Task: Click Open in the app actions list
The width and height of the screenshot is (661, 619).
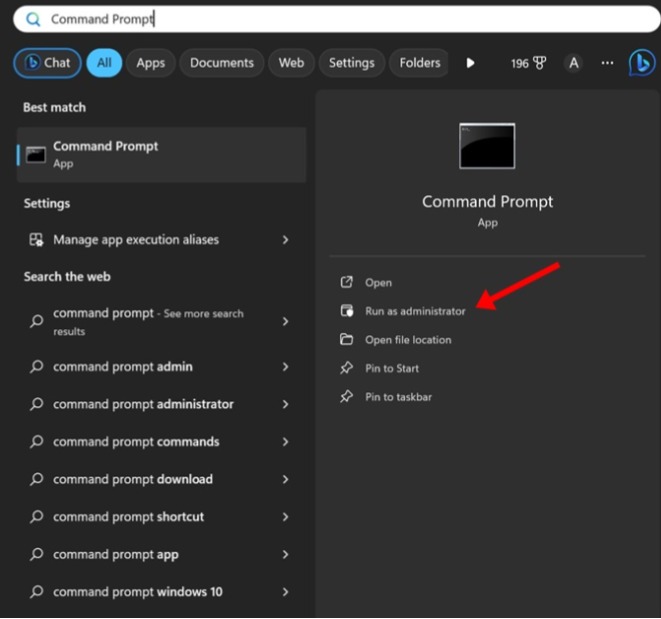Action: [x=378, y=283]
